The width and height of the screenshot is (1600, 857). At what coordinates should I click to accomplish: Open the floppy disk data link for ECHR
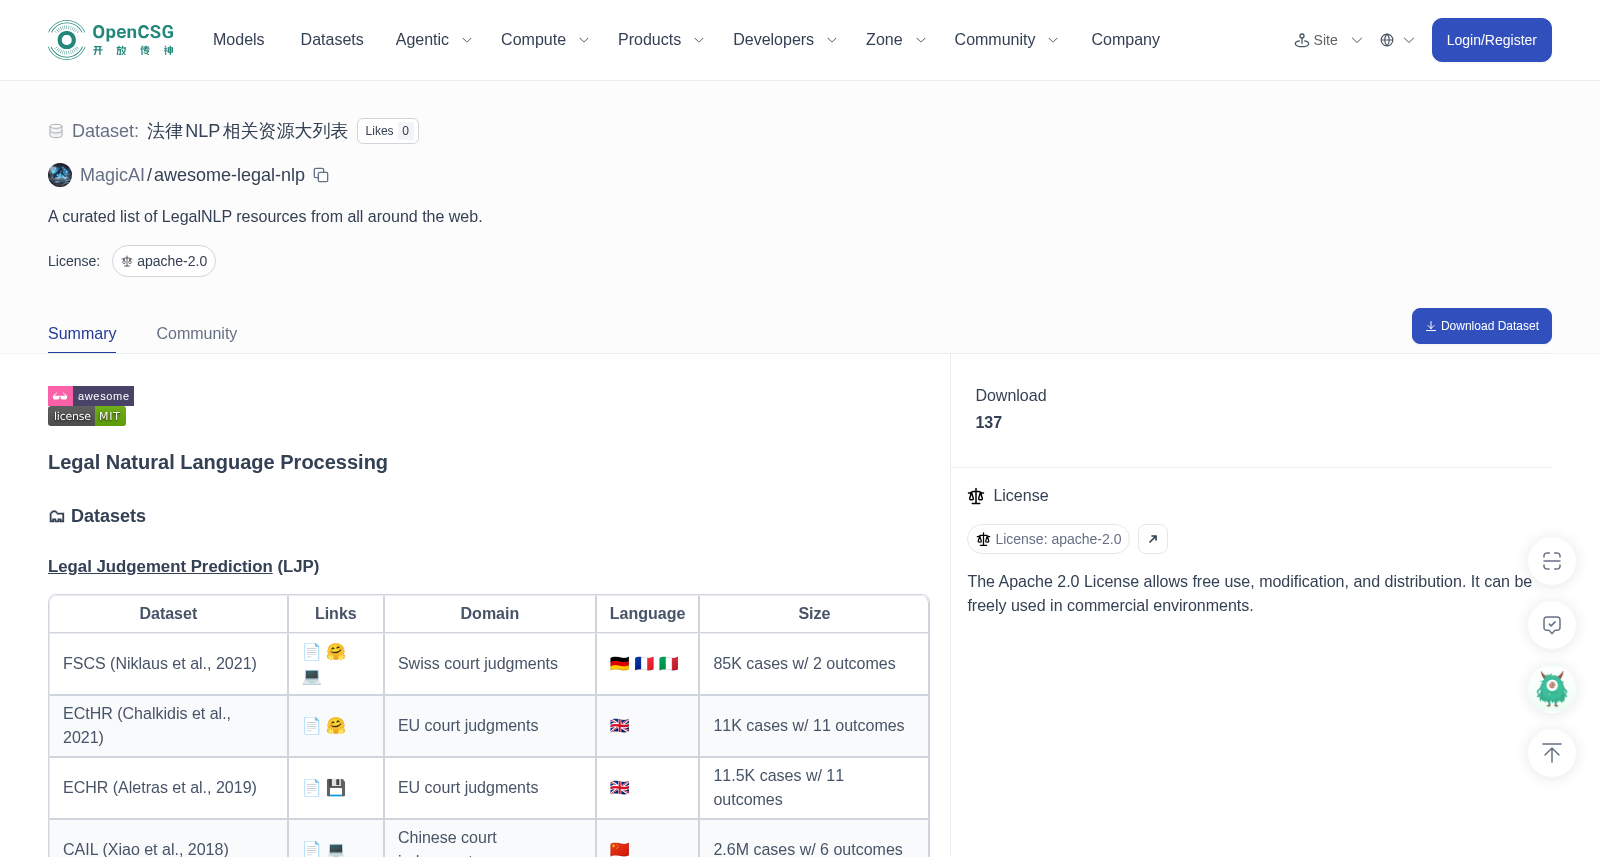(336, 788)
